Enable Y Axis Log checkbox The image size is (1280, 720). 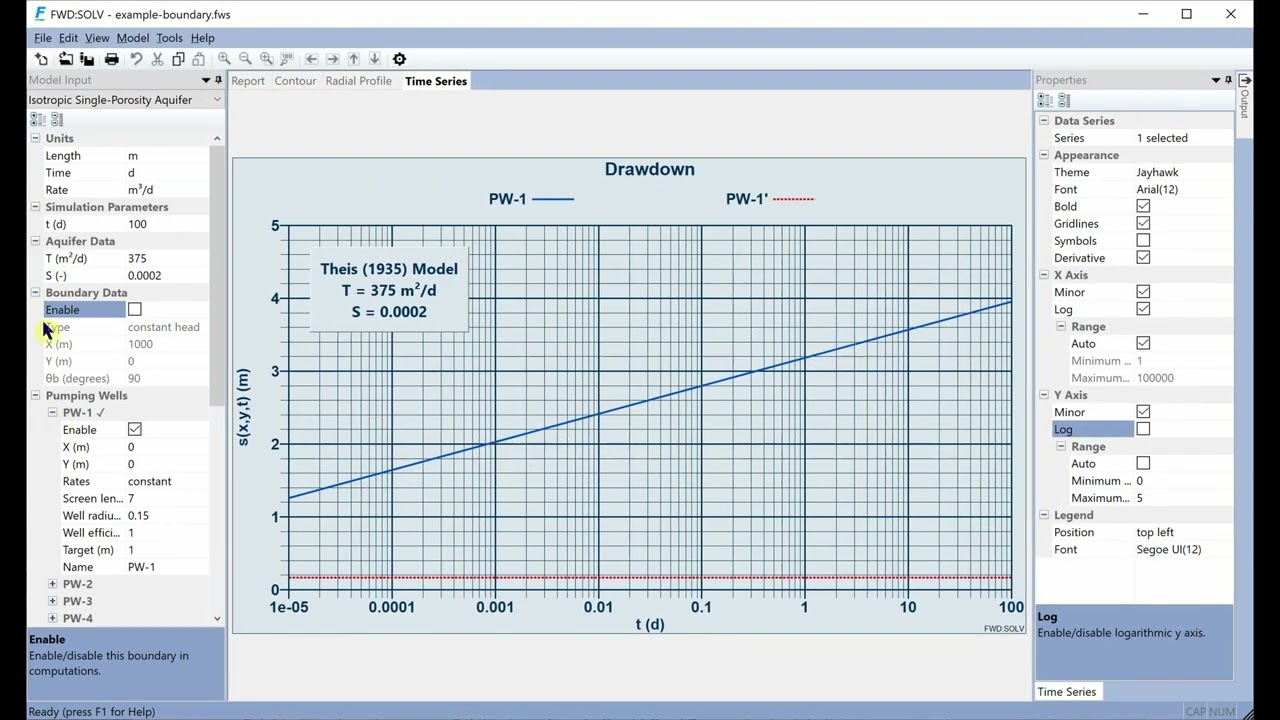[1143, 429]
